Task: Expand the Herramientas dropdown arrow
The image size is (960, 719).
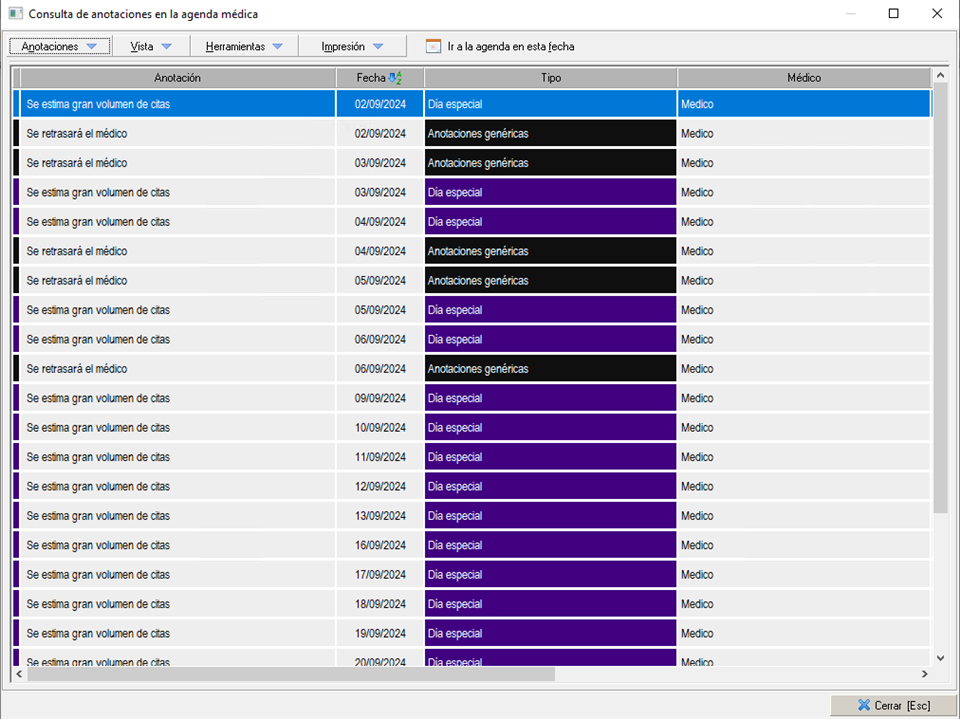Action: (277, 47)
